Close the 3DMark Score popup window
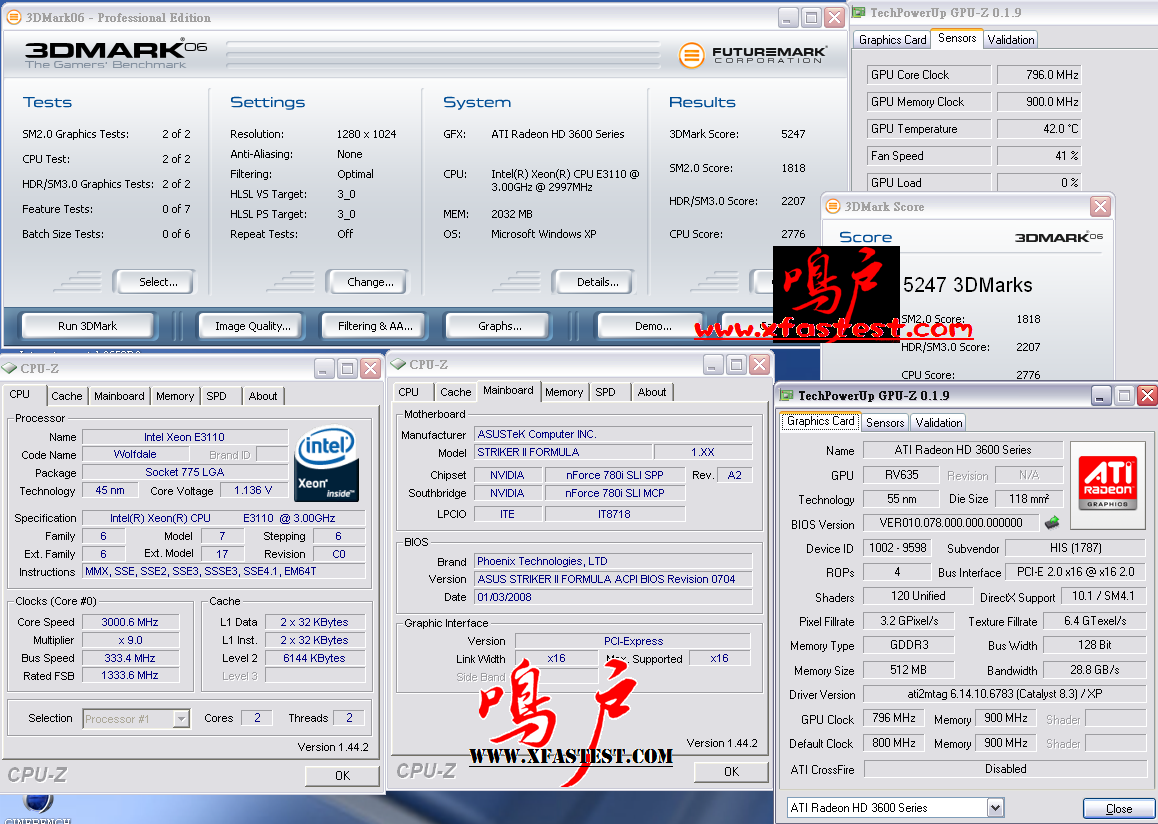Viewport: 1158px width, 824px height. 1100,207
